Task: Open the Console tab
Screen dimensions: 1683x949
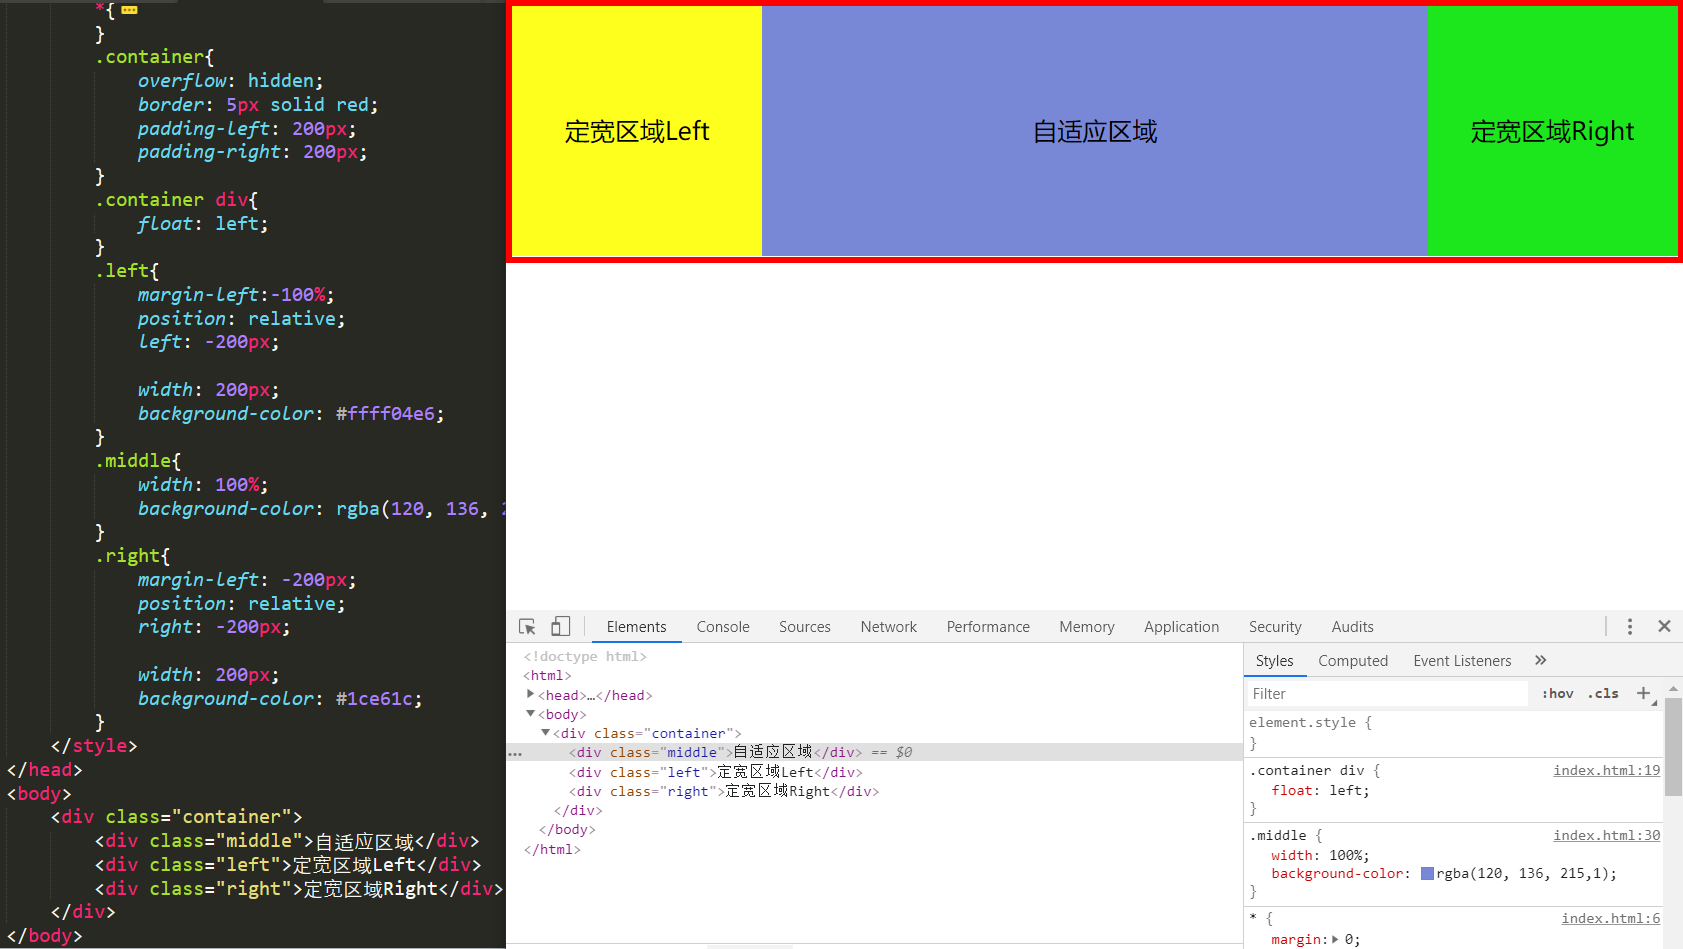Action: pyautogui.click(x=723, y=627)
